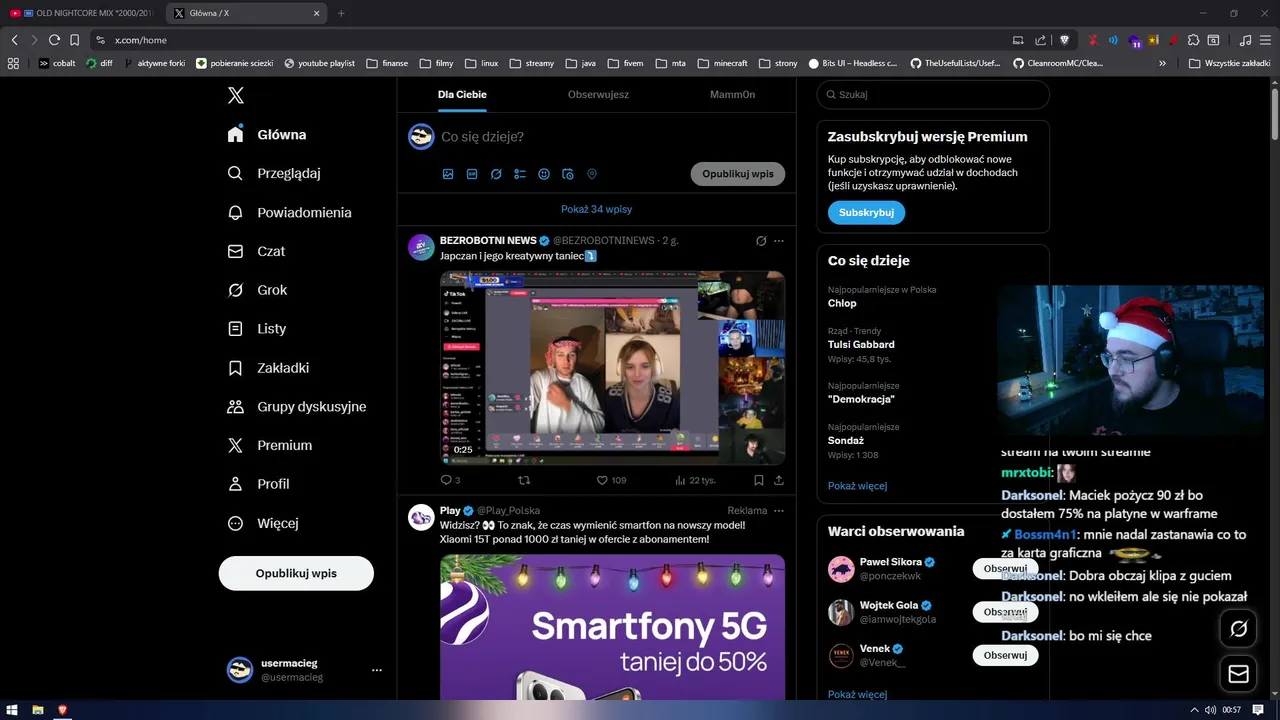Open Grok from the left sidebar
1280x720 pixels.
[x=258, y=290]
